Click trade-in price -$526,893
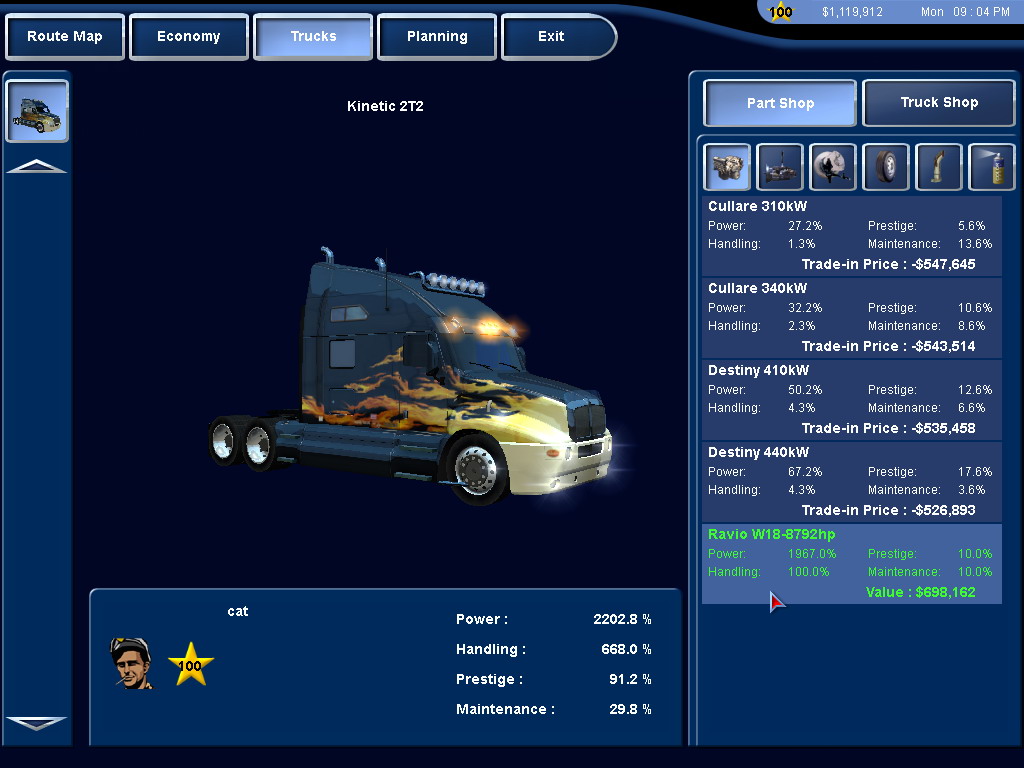Image resolution: width=1024 pixels, height=768 pixels. click(888, 511)
